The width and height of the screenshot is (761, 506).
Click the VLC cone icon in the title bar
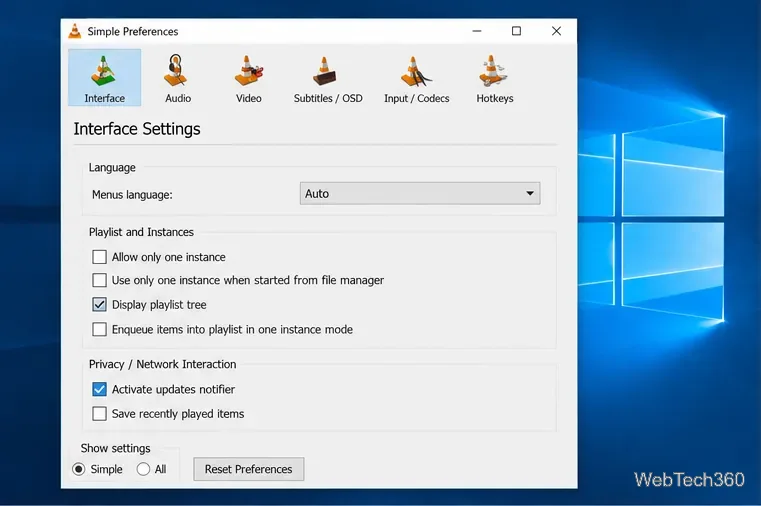click(x=75, y=32)
